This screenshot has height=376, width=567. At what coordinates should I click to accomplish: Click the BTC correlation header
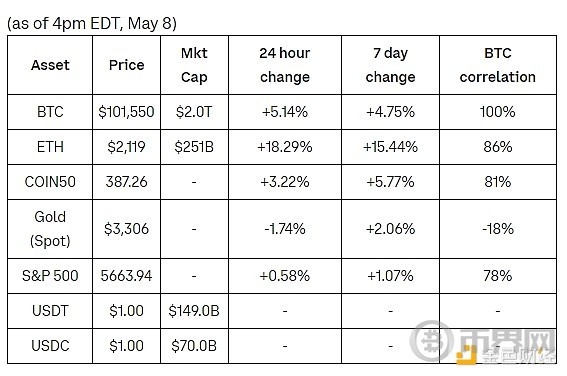[x=498, y=65]
